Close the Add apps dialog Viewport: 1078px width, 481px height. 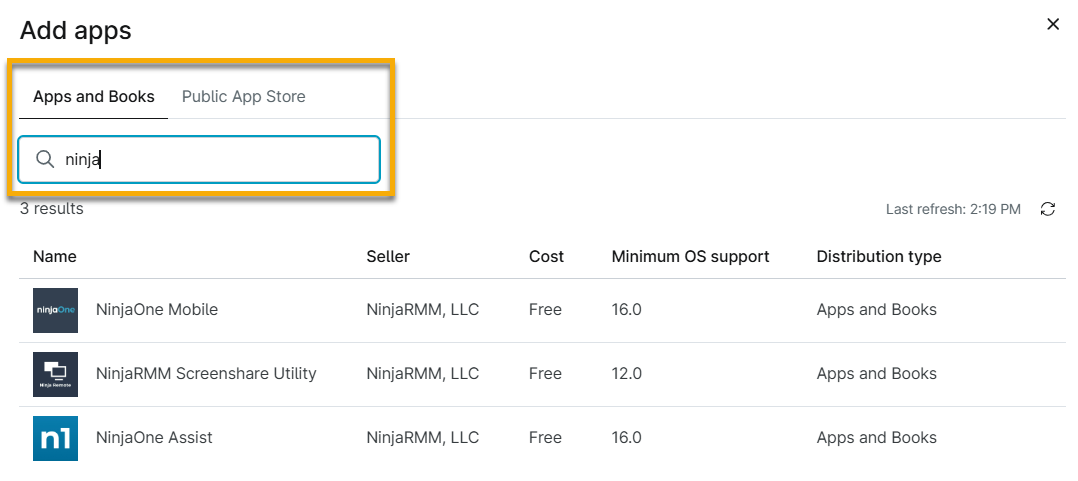coord(1052,24)
